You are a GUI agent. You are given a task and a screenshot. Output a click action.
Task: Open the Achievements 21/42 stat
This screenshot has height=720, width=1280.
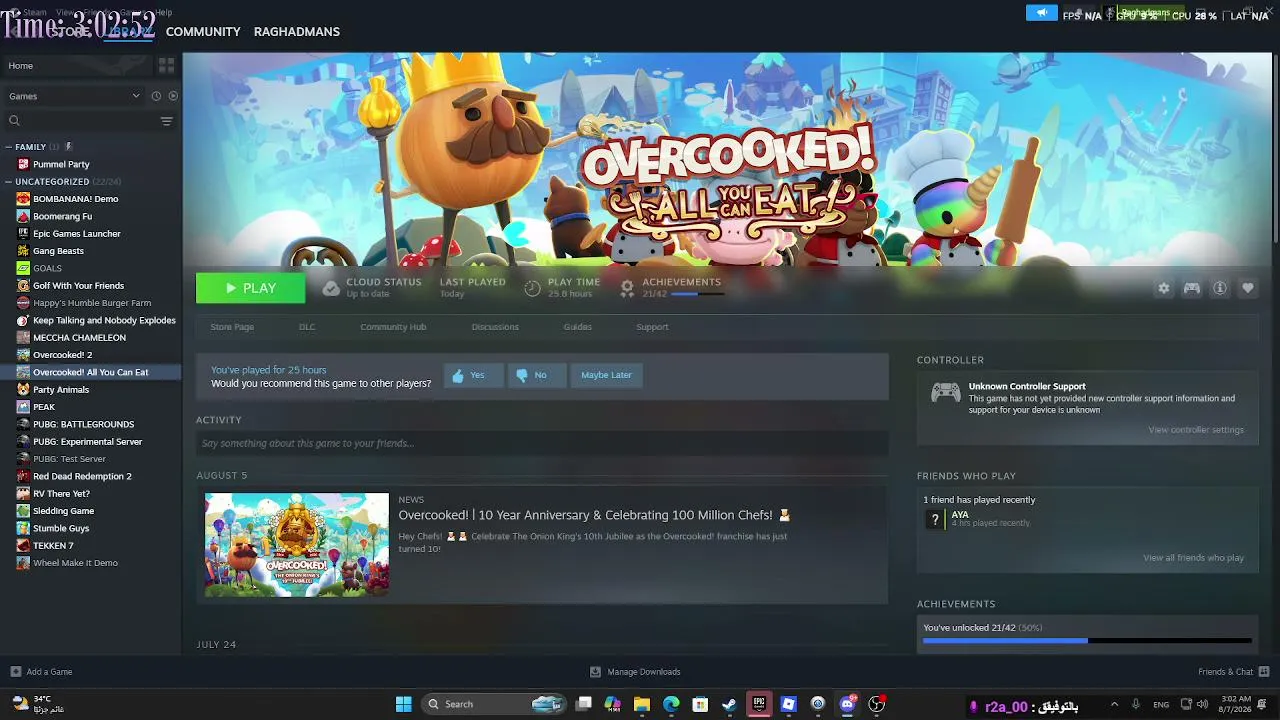pyautogui.click(x=671, y=288)
